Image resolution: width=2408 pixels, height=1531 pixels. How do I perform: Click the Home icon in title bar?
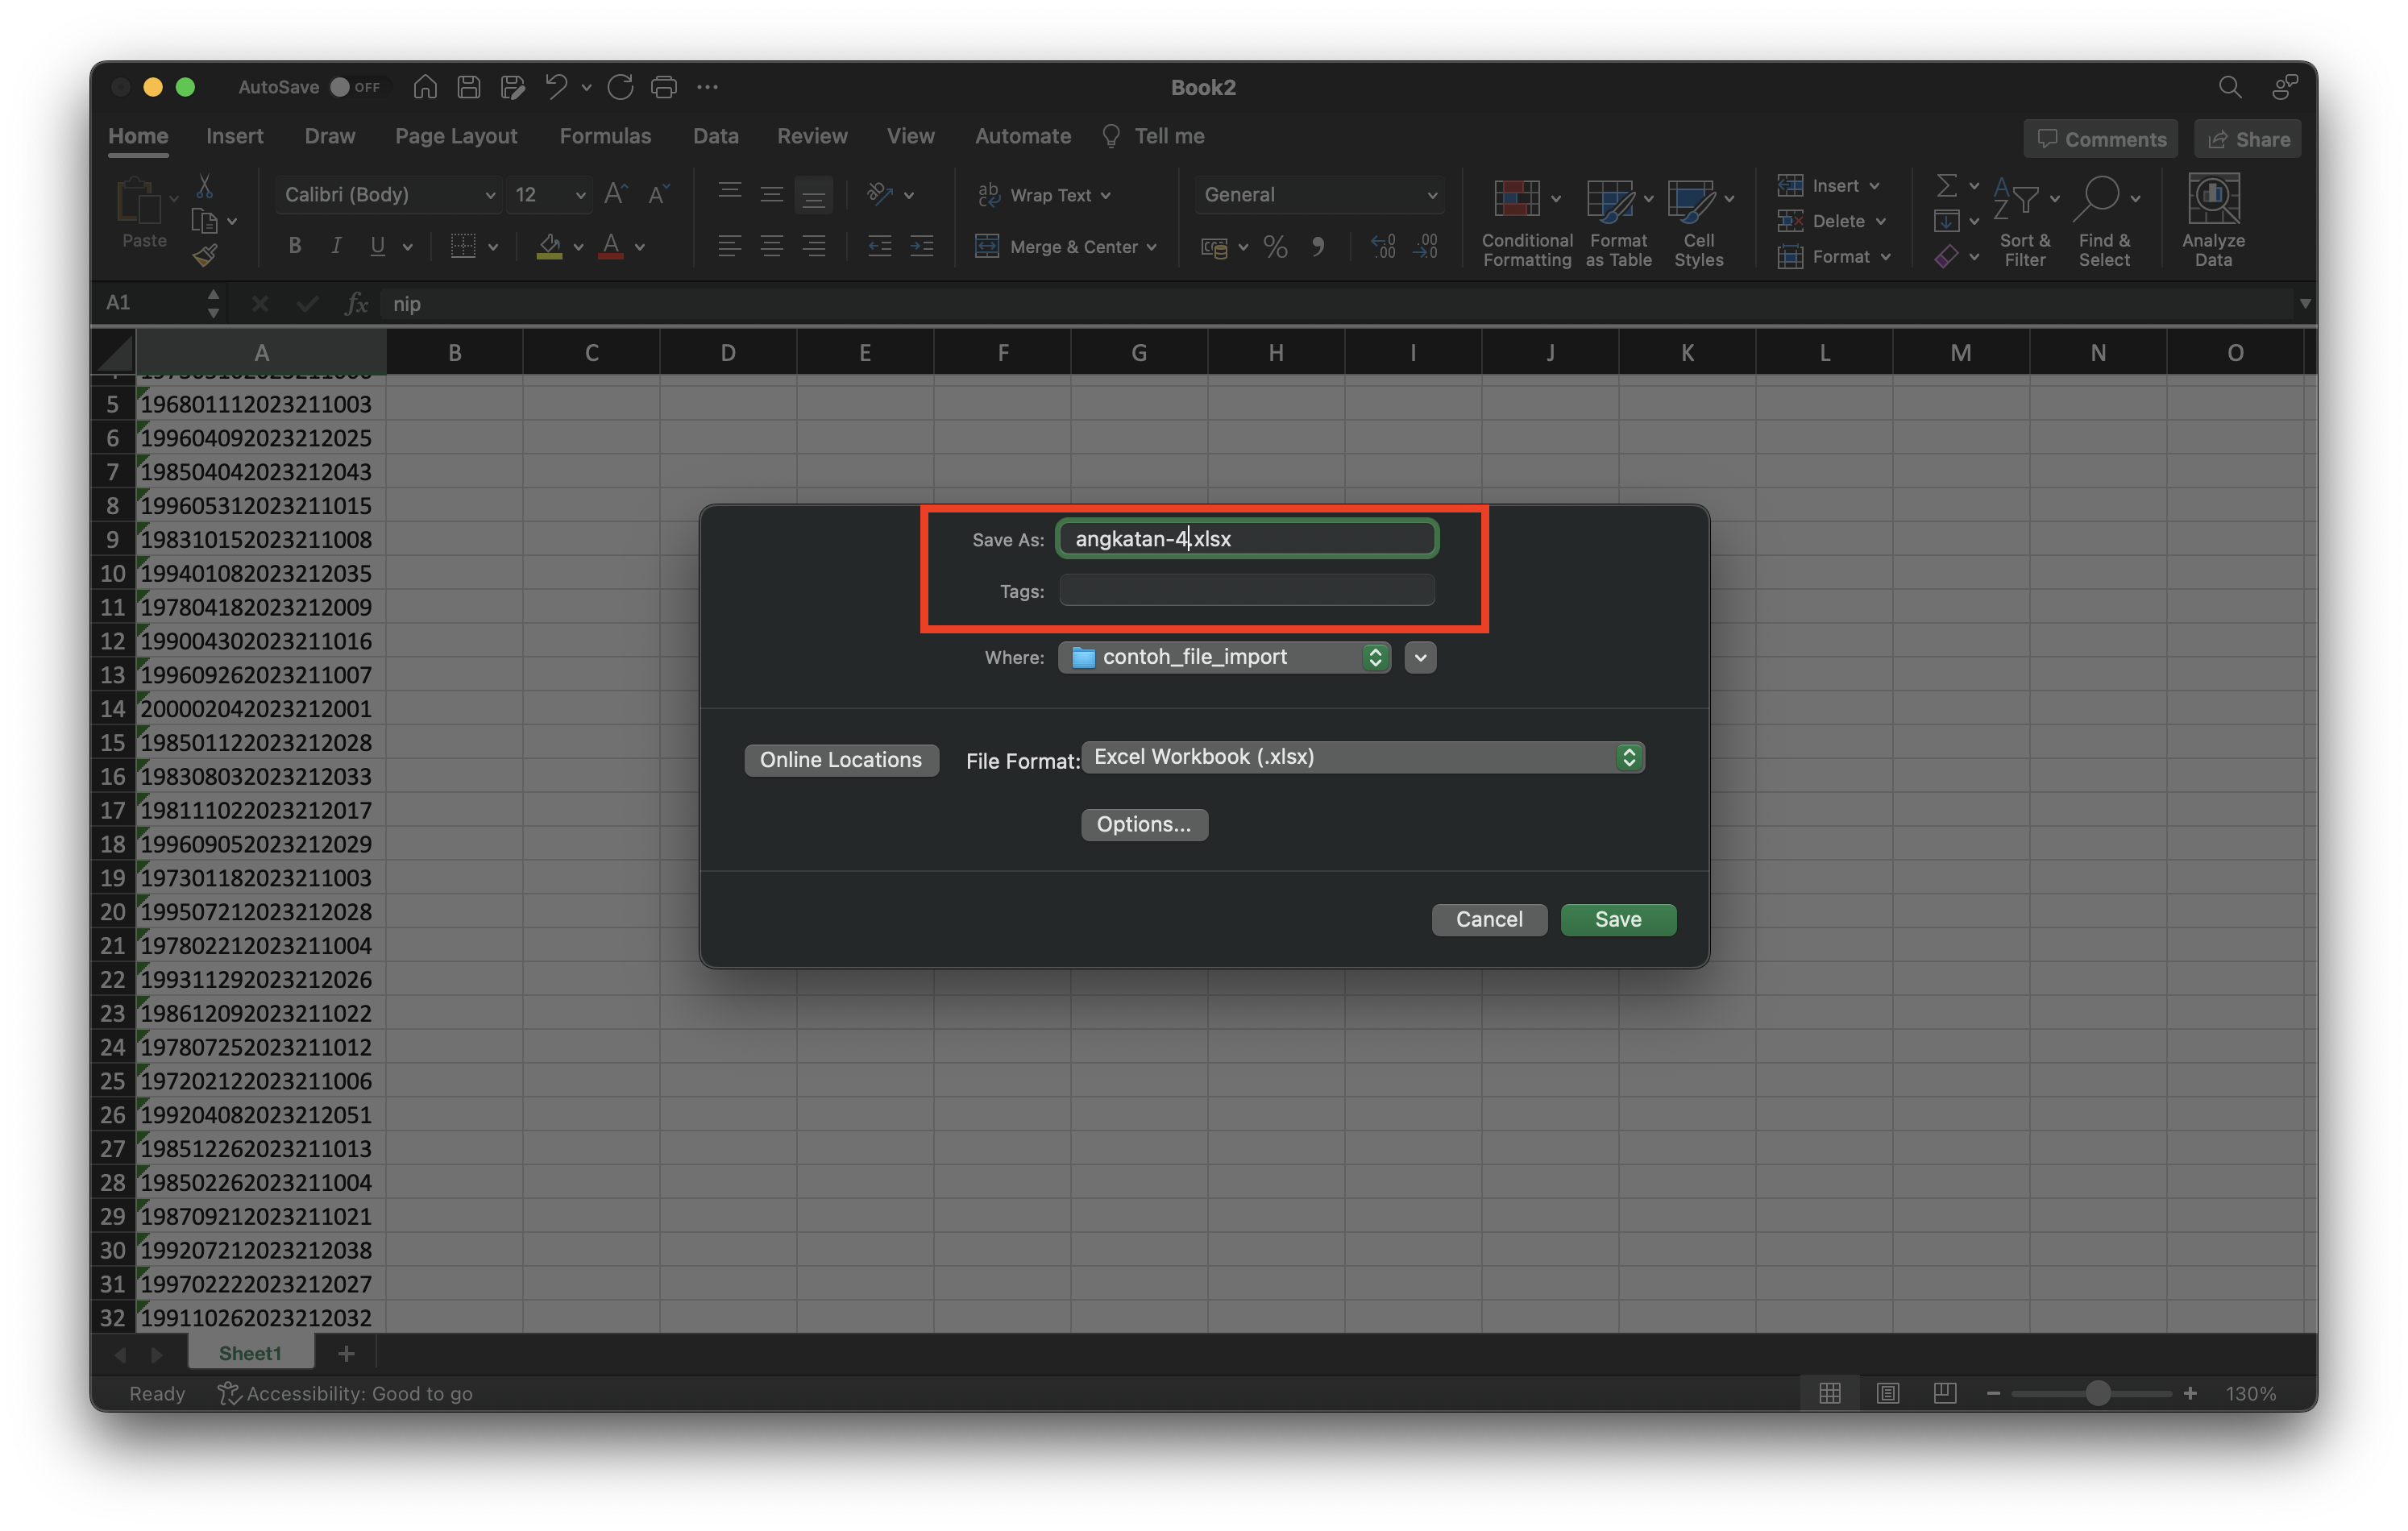[x=425, y=87]
